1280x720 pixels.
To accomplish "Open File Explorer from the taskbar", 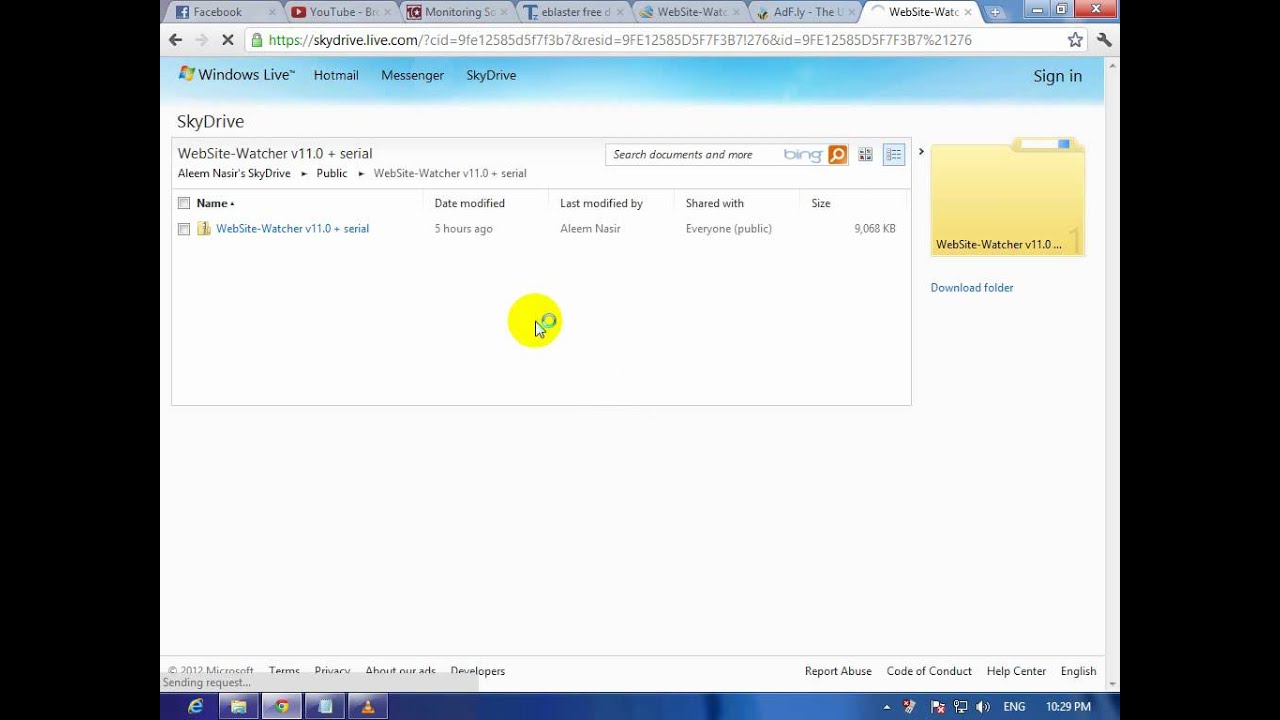I will tap(239, 706).
